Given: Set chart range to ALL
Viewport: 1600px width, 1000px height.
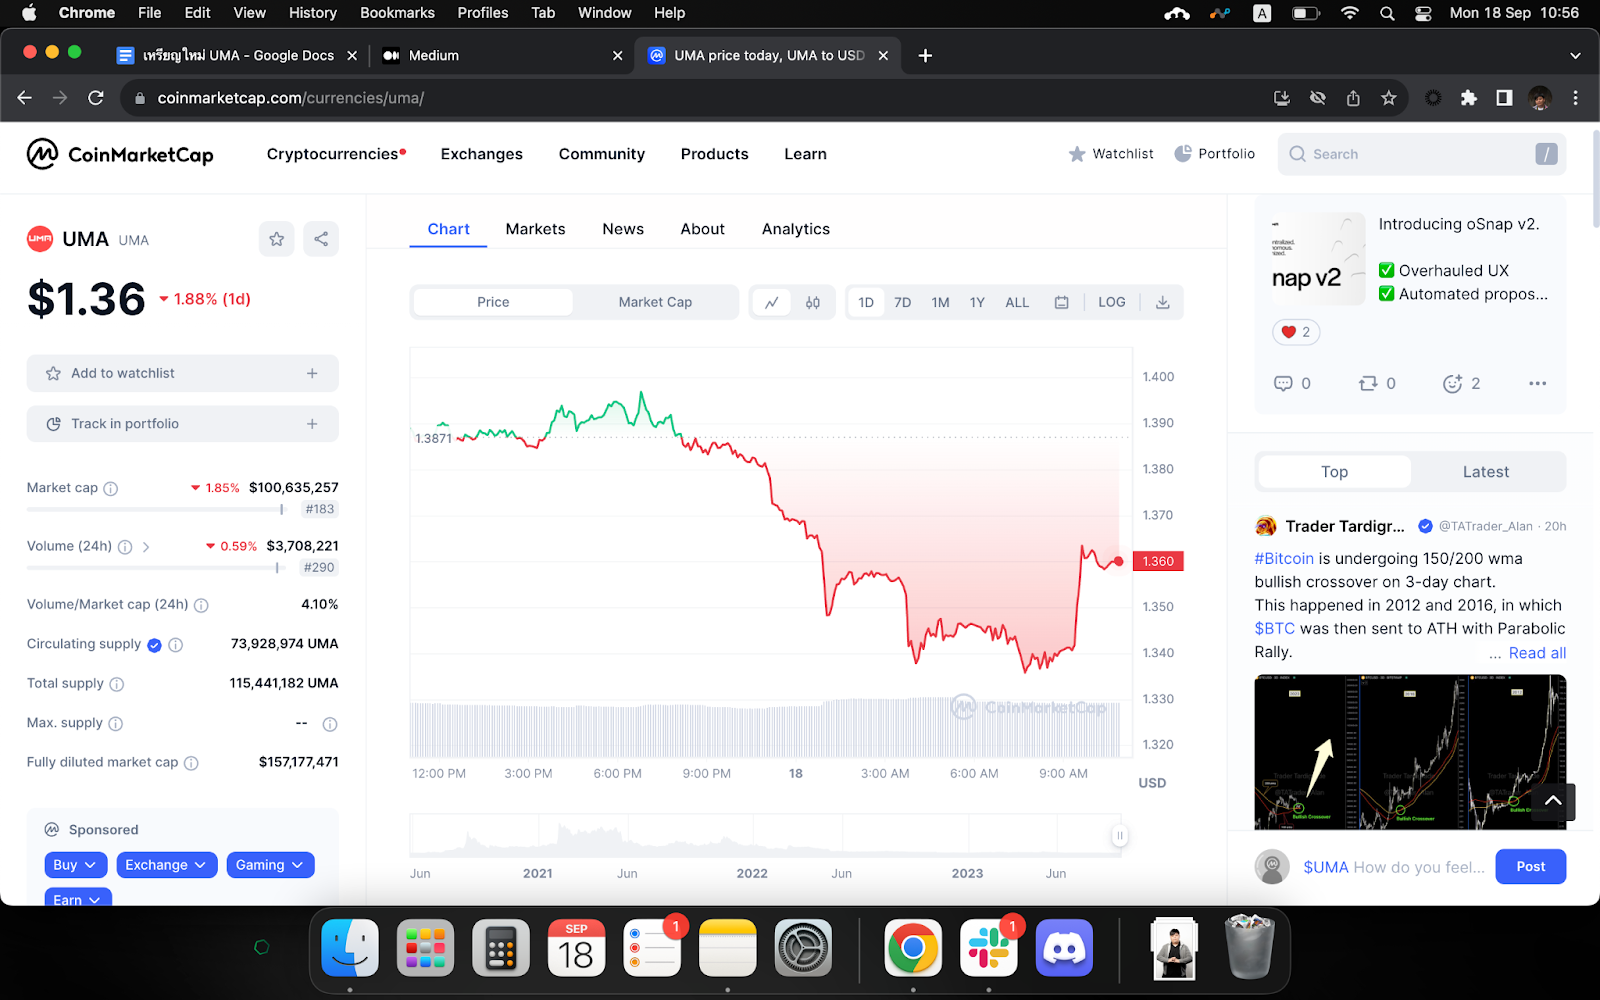Looking at the screenshot, I should click(1017, 302).
